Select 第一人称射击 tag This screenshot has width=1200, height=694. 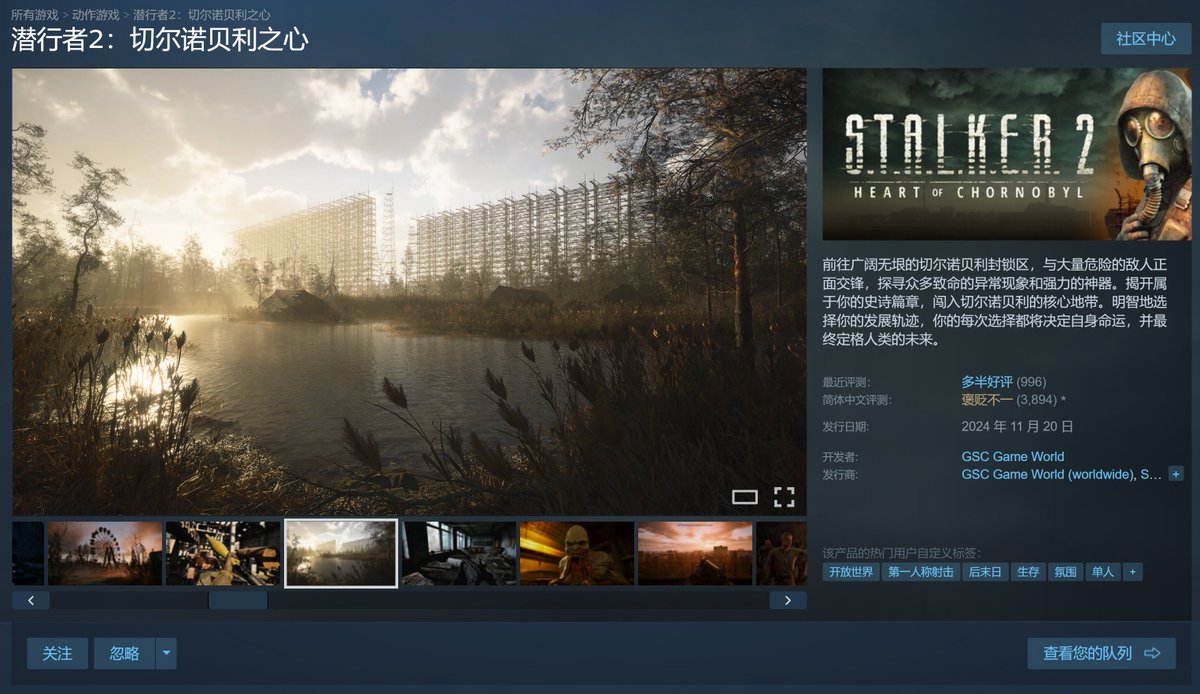920,572
